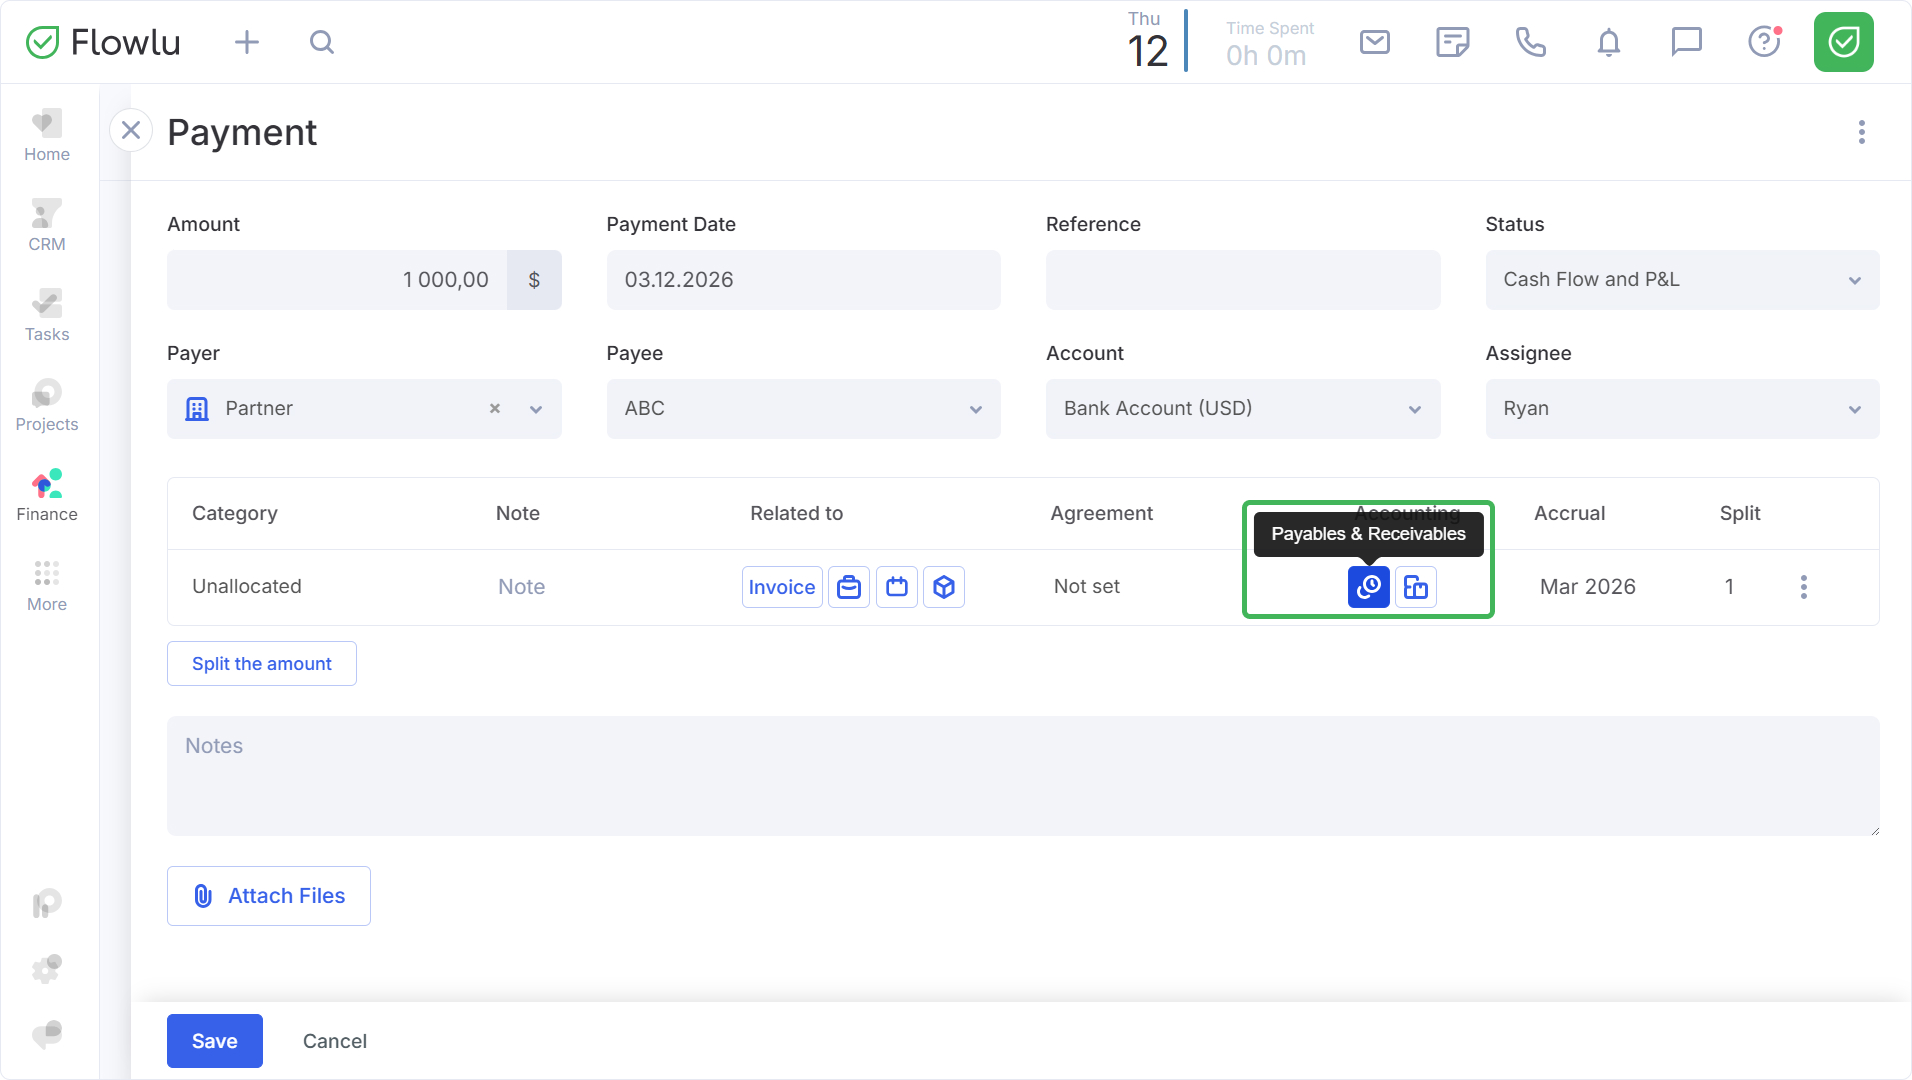Expand the Bank Account (USD) dropdown
This screenshot has width=1912, height=1080.
tap(1242, 409)
